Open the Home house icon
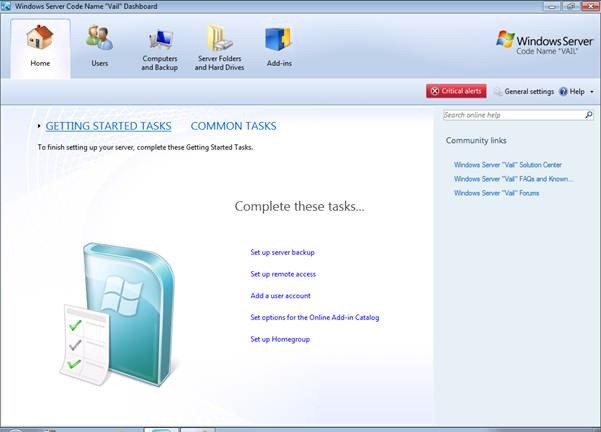This screenshot has width=601, height=432. (x=39, y=37)
